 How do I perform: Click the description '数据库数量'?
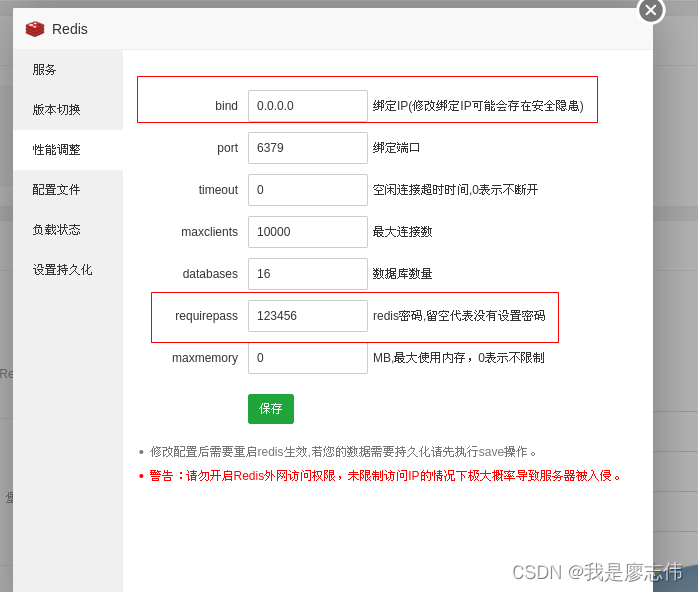tap(402, 274)
